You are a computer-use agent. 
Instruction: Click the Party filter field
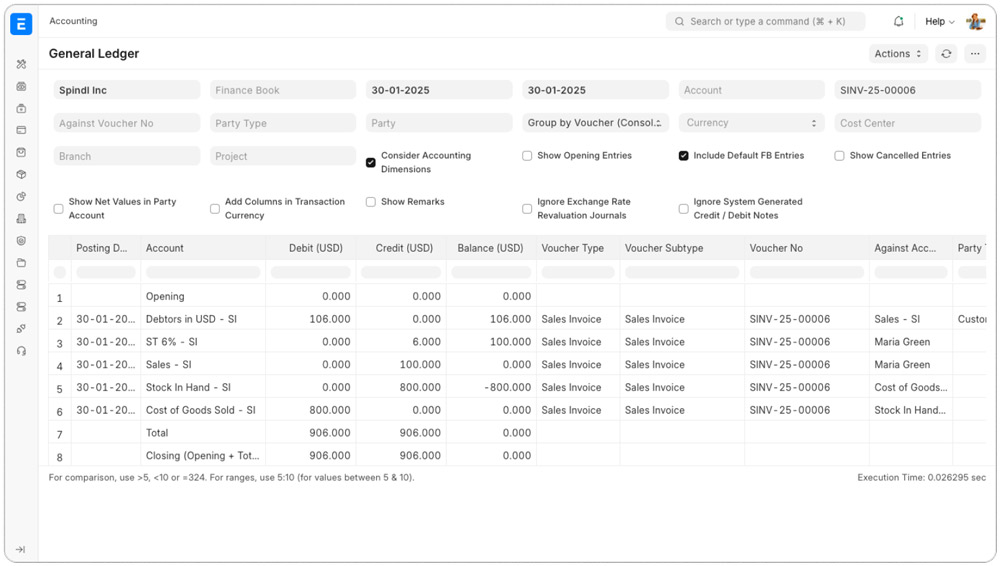click(x=439, y=123)
